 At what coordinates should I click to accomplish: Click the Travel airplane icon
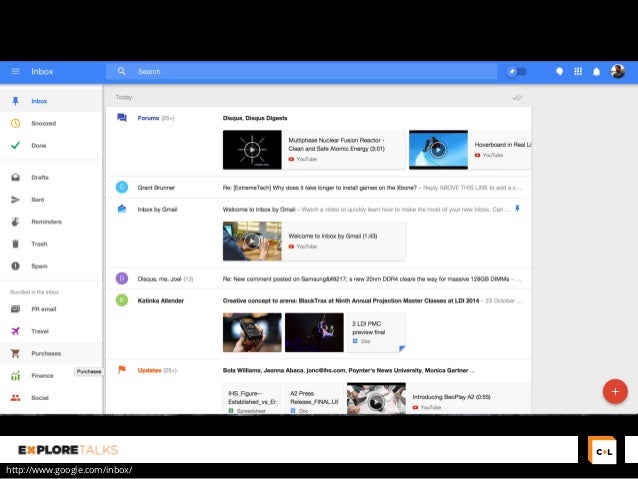tap(15, 331)
